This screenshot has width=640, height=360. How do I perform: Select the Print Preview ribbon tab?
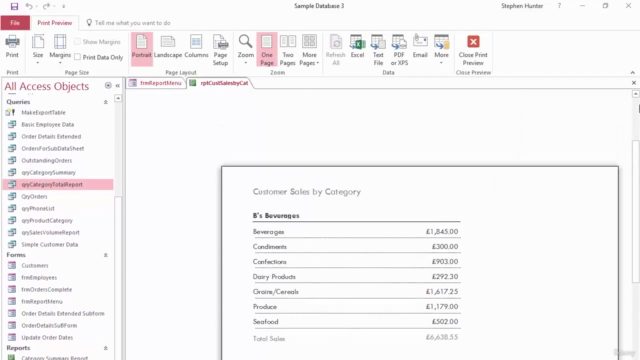[x=55, y=23]
